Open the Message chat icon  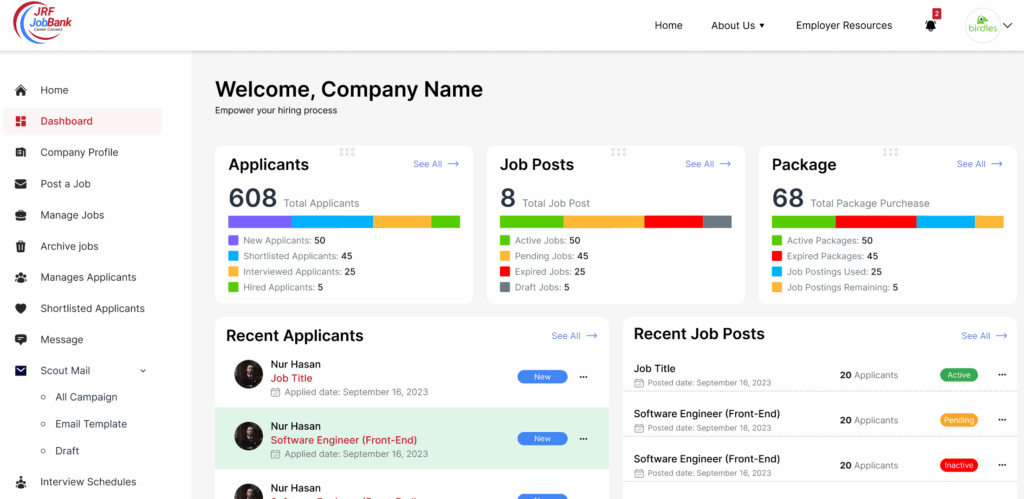point(21,340)
